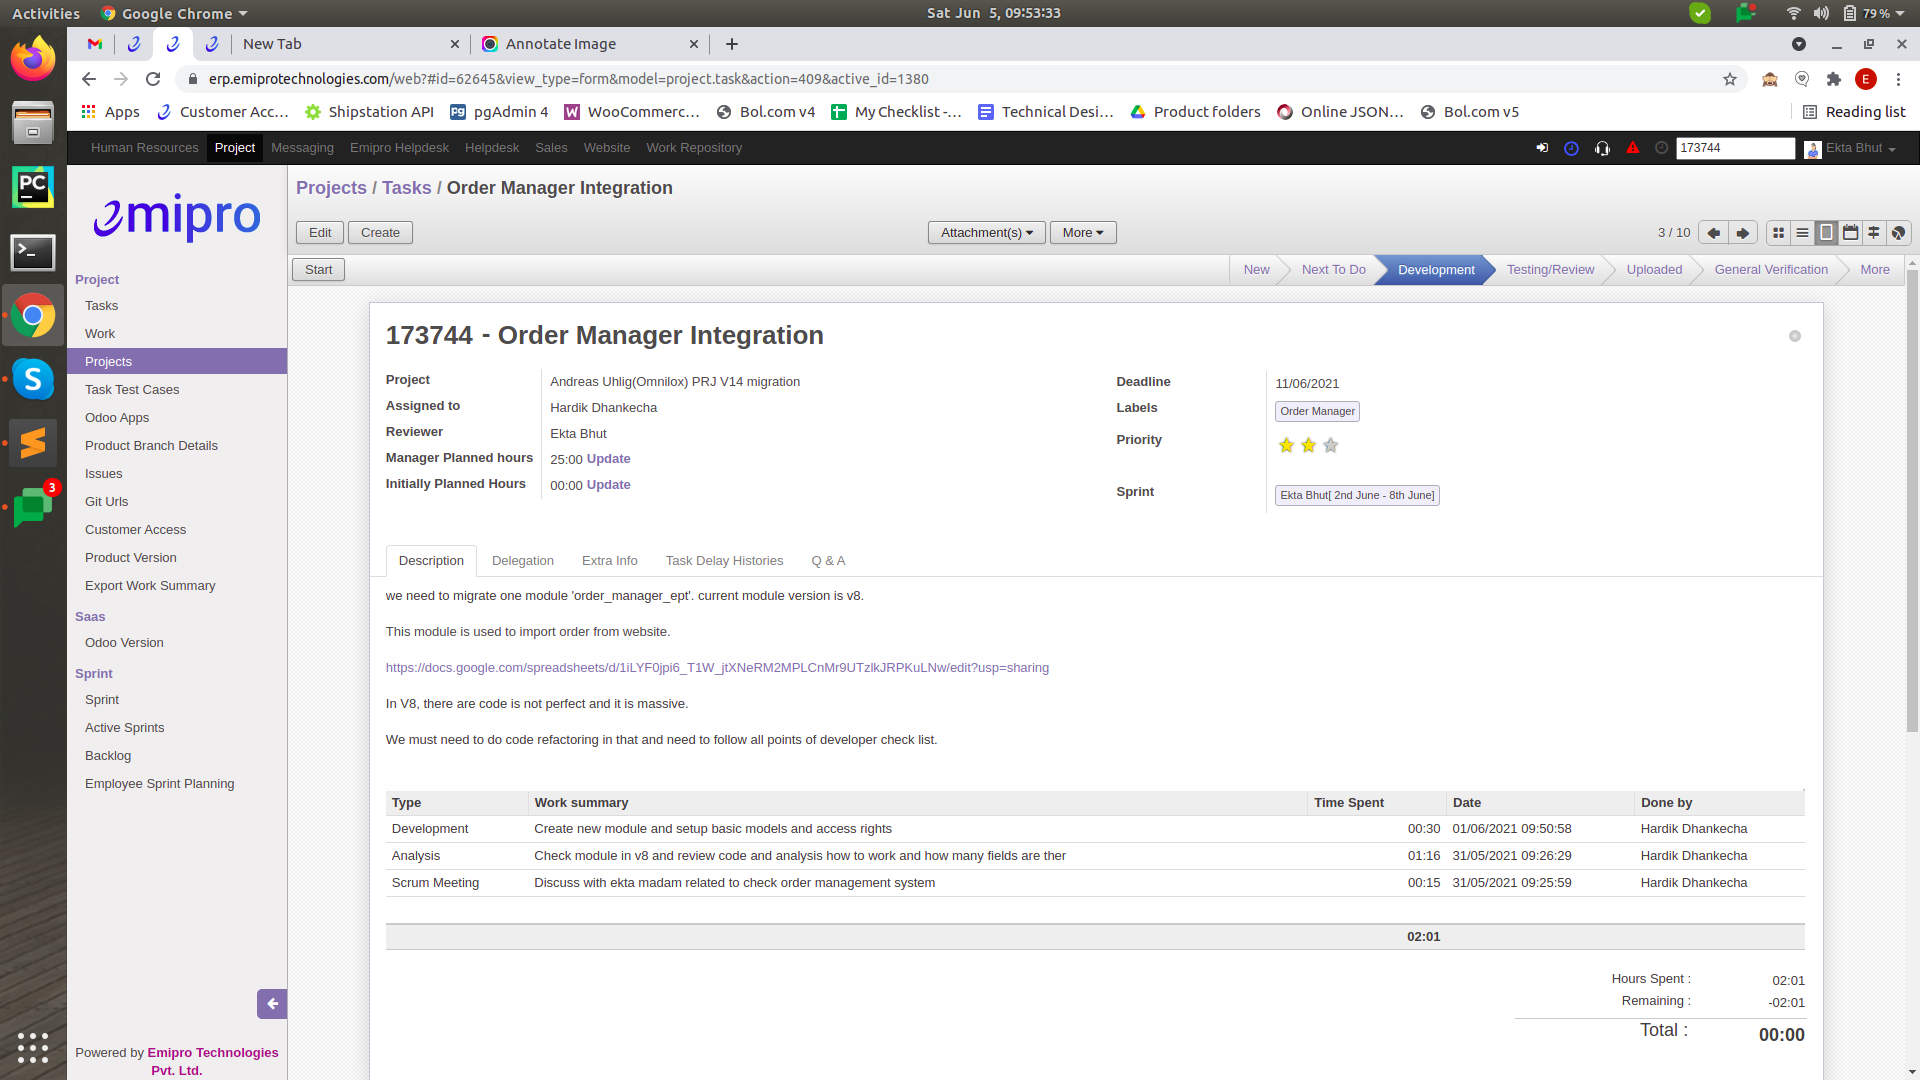Open the Gantt view icon
Image resolution: width=1920 pixels, height=1080 pixels.
coord(1874,233)
